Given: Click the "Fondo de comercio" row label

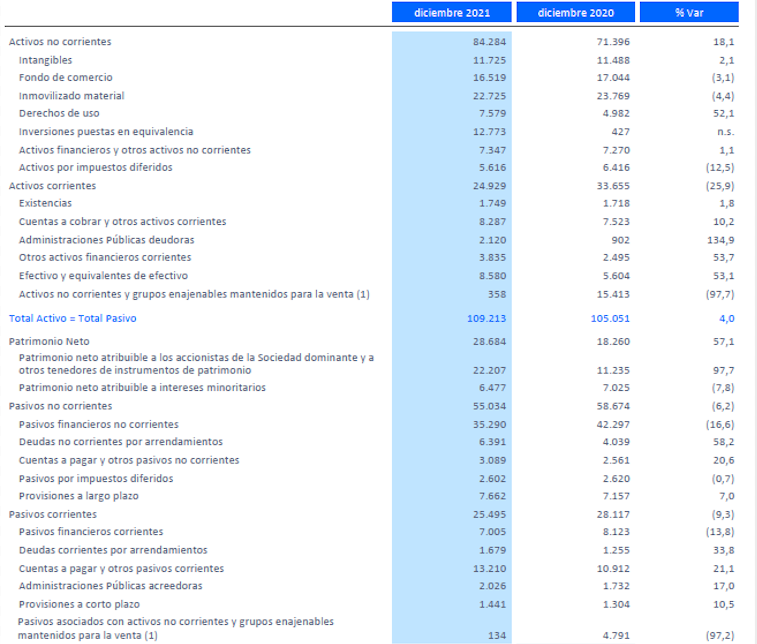Looking at the screenshot, I should [65, 77].
